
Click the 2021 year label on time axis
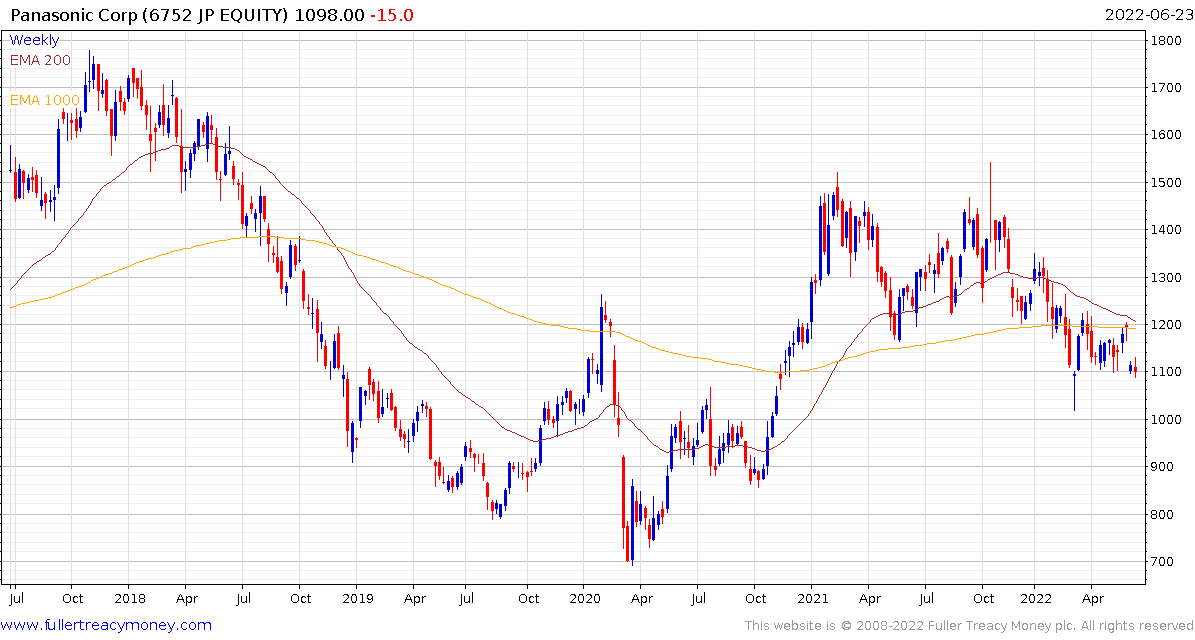pyautogui.click(x=811, y=599)
